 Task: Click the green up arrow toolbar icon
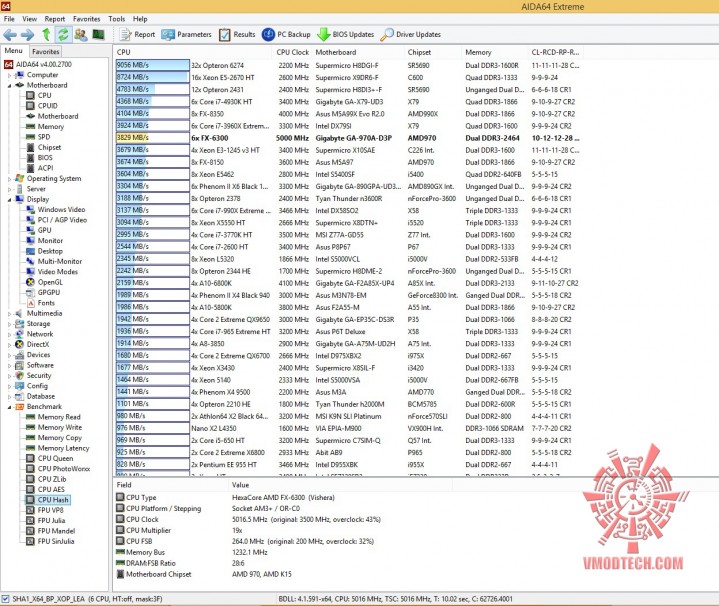click(x=46, y=34)
